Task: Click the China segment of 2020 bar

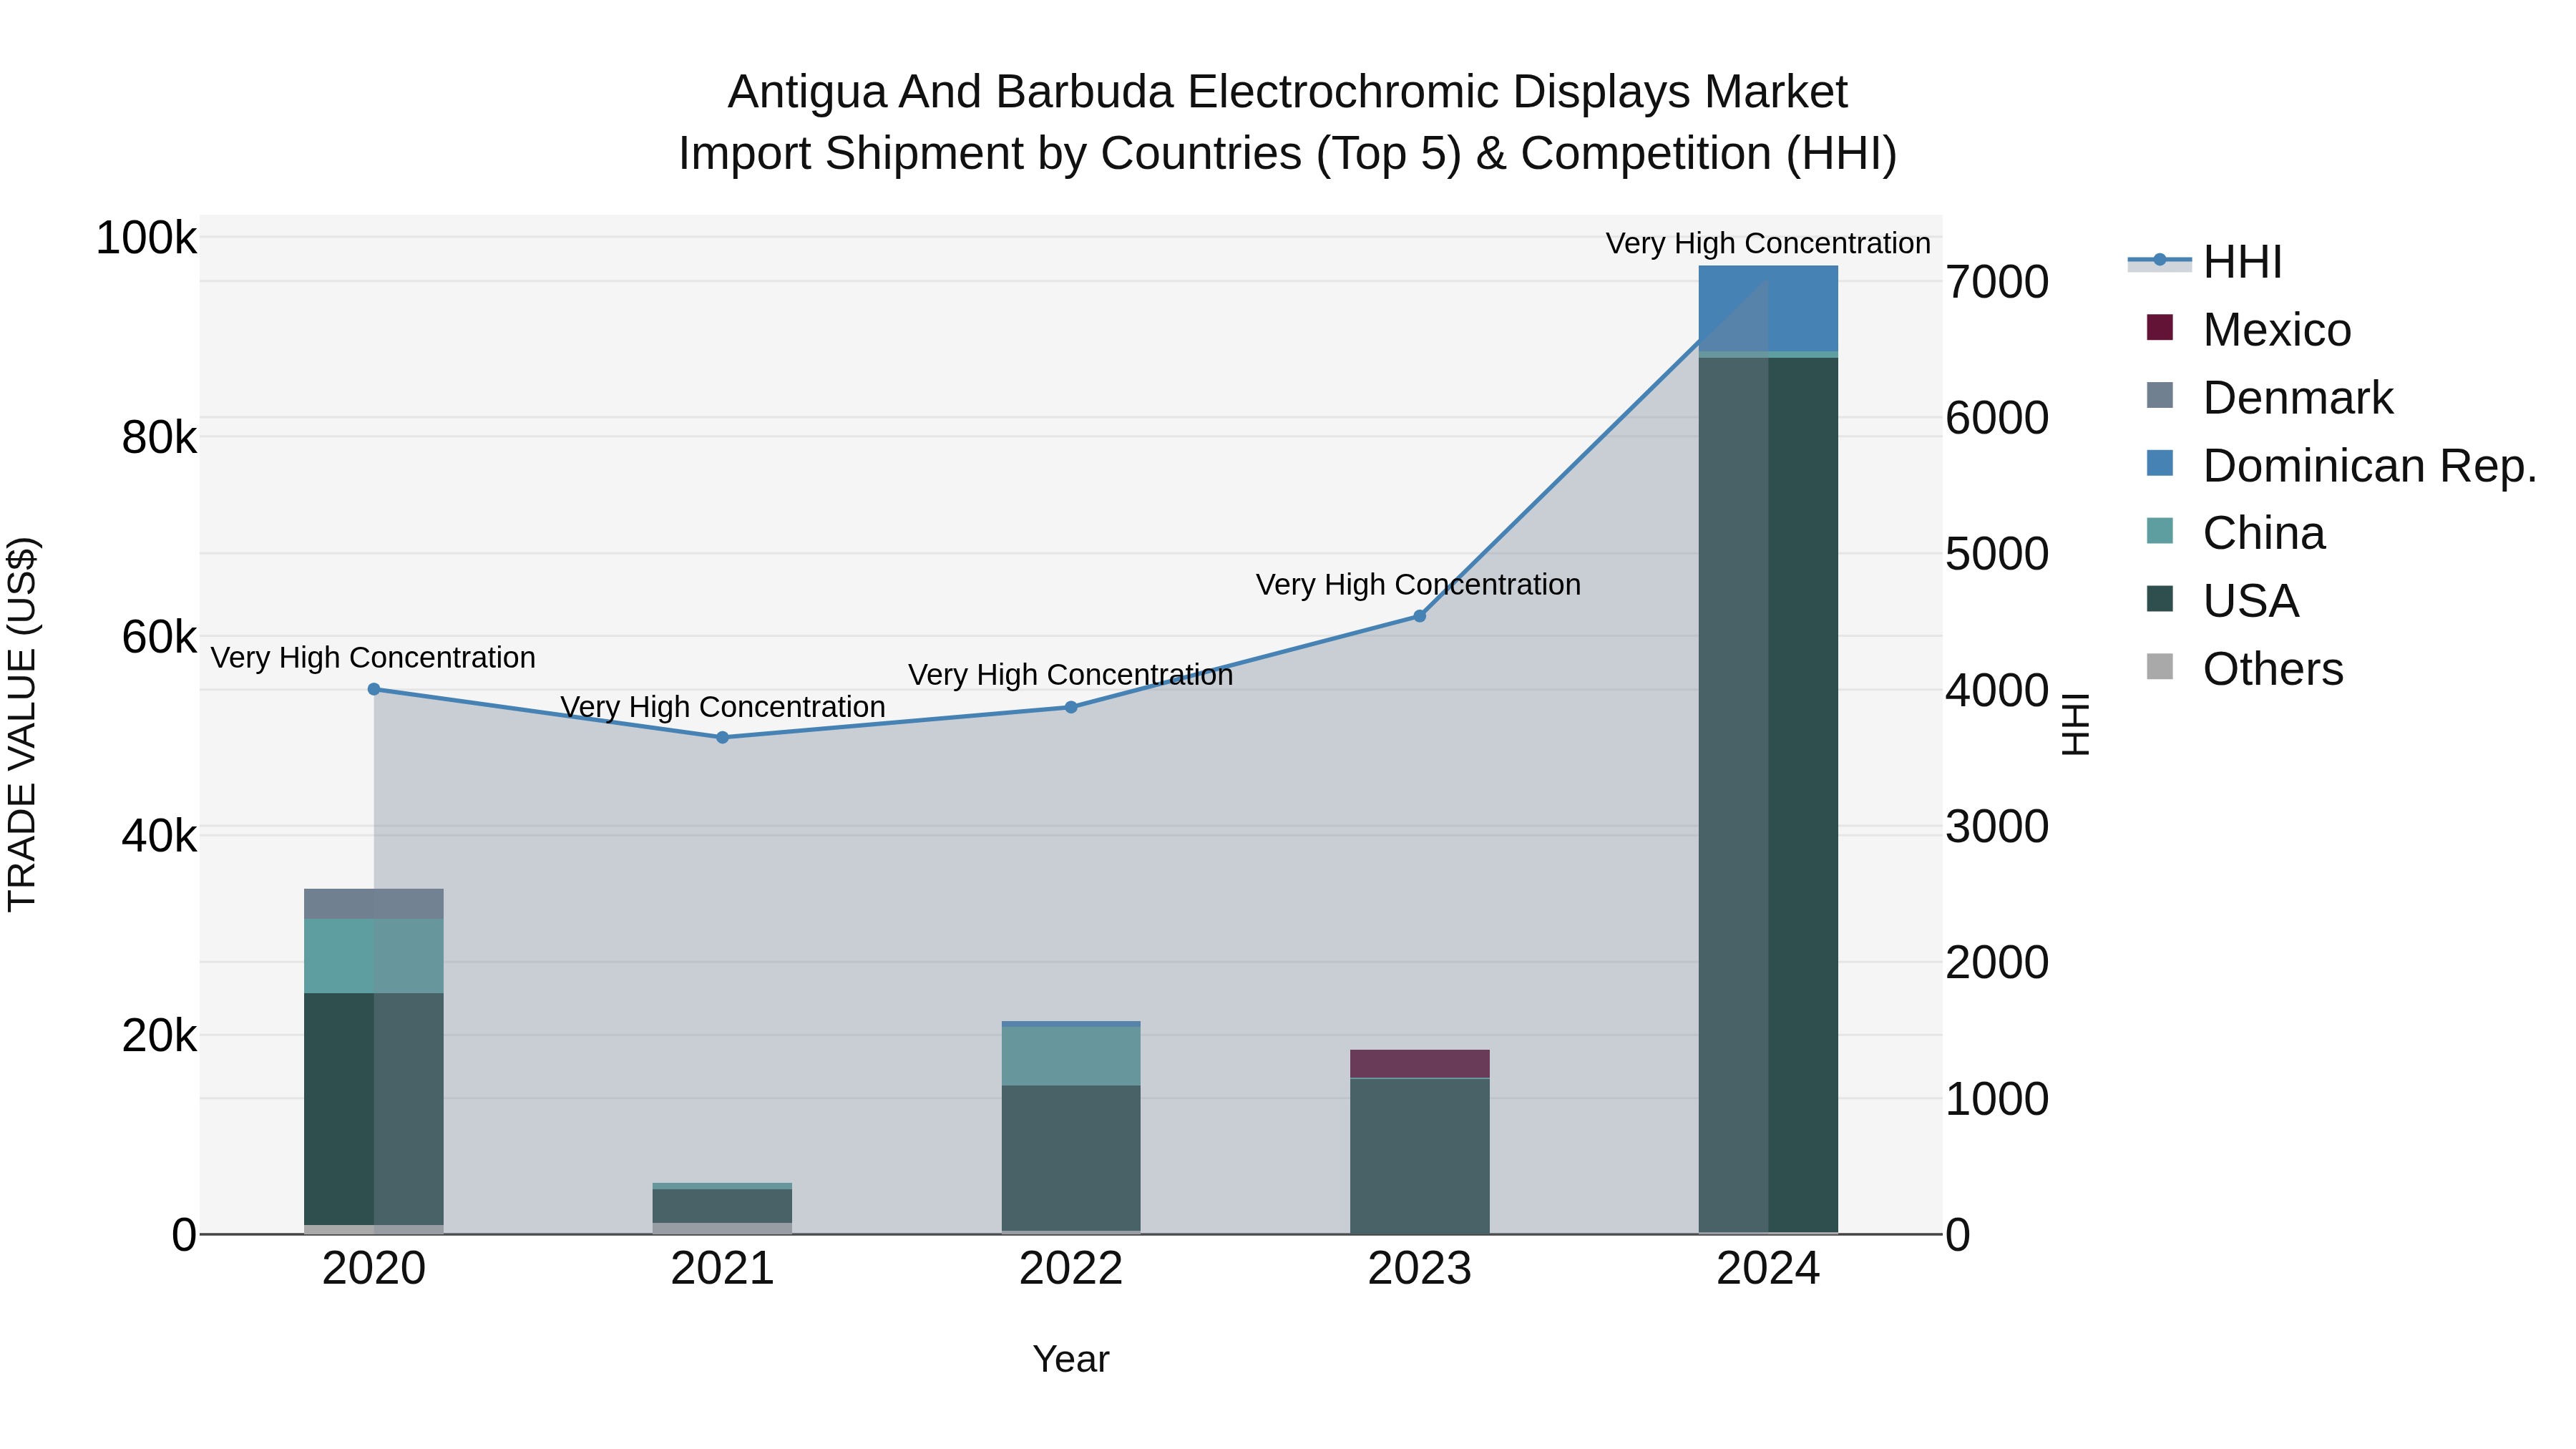Action: tap(374, 956)
